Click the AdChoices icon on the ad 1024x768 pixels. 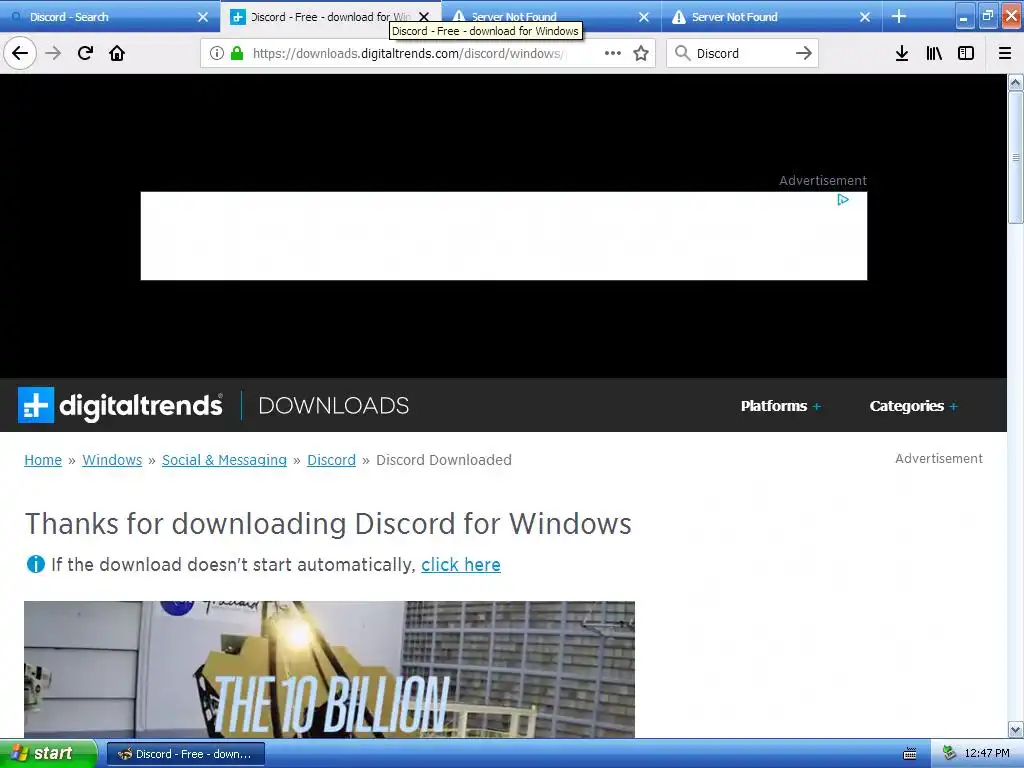(x=843, y=200)
